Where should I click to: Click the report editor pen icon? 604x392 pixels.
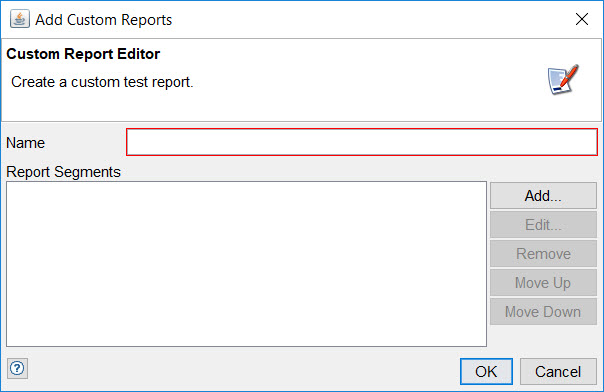[x=563, y=79]
